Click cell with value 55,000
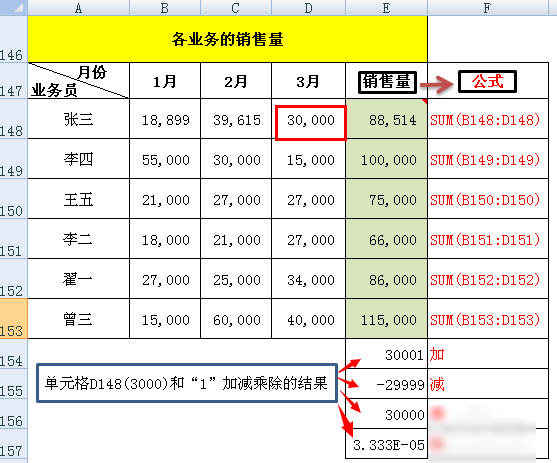The width and height of the screenshot is (557, 463). tap(165, 158)
